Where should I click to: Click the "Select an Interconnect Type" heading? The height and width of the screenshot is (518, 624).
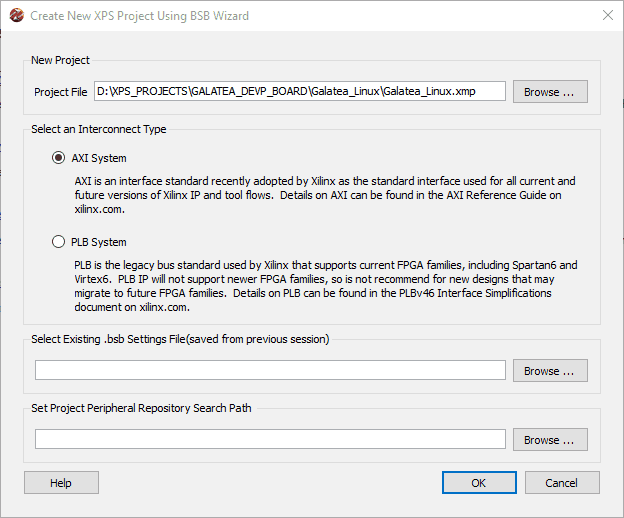99,129
